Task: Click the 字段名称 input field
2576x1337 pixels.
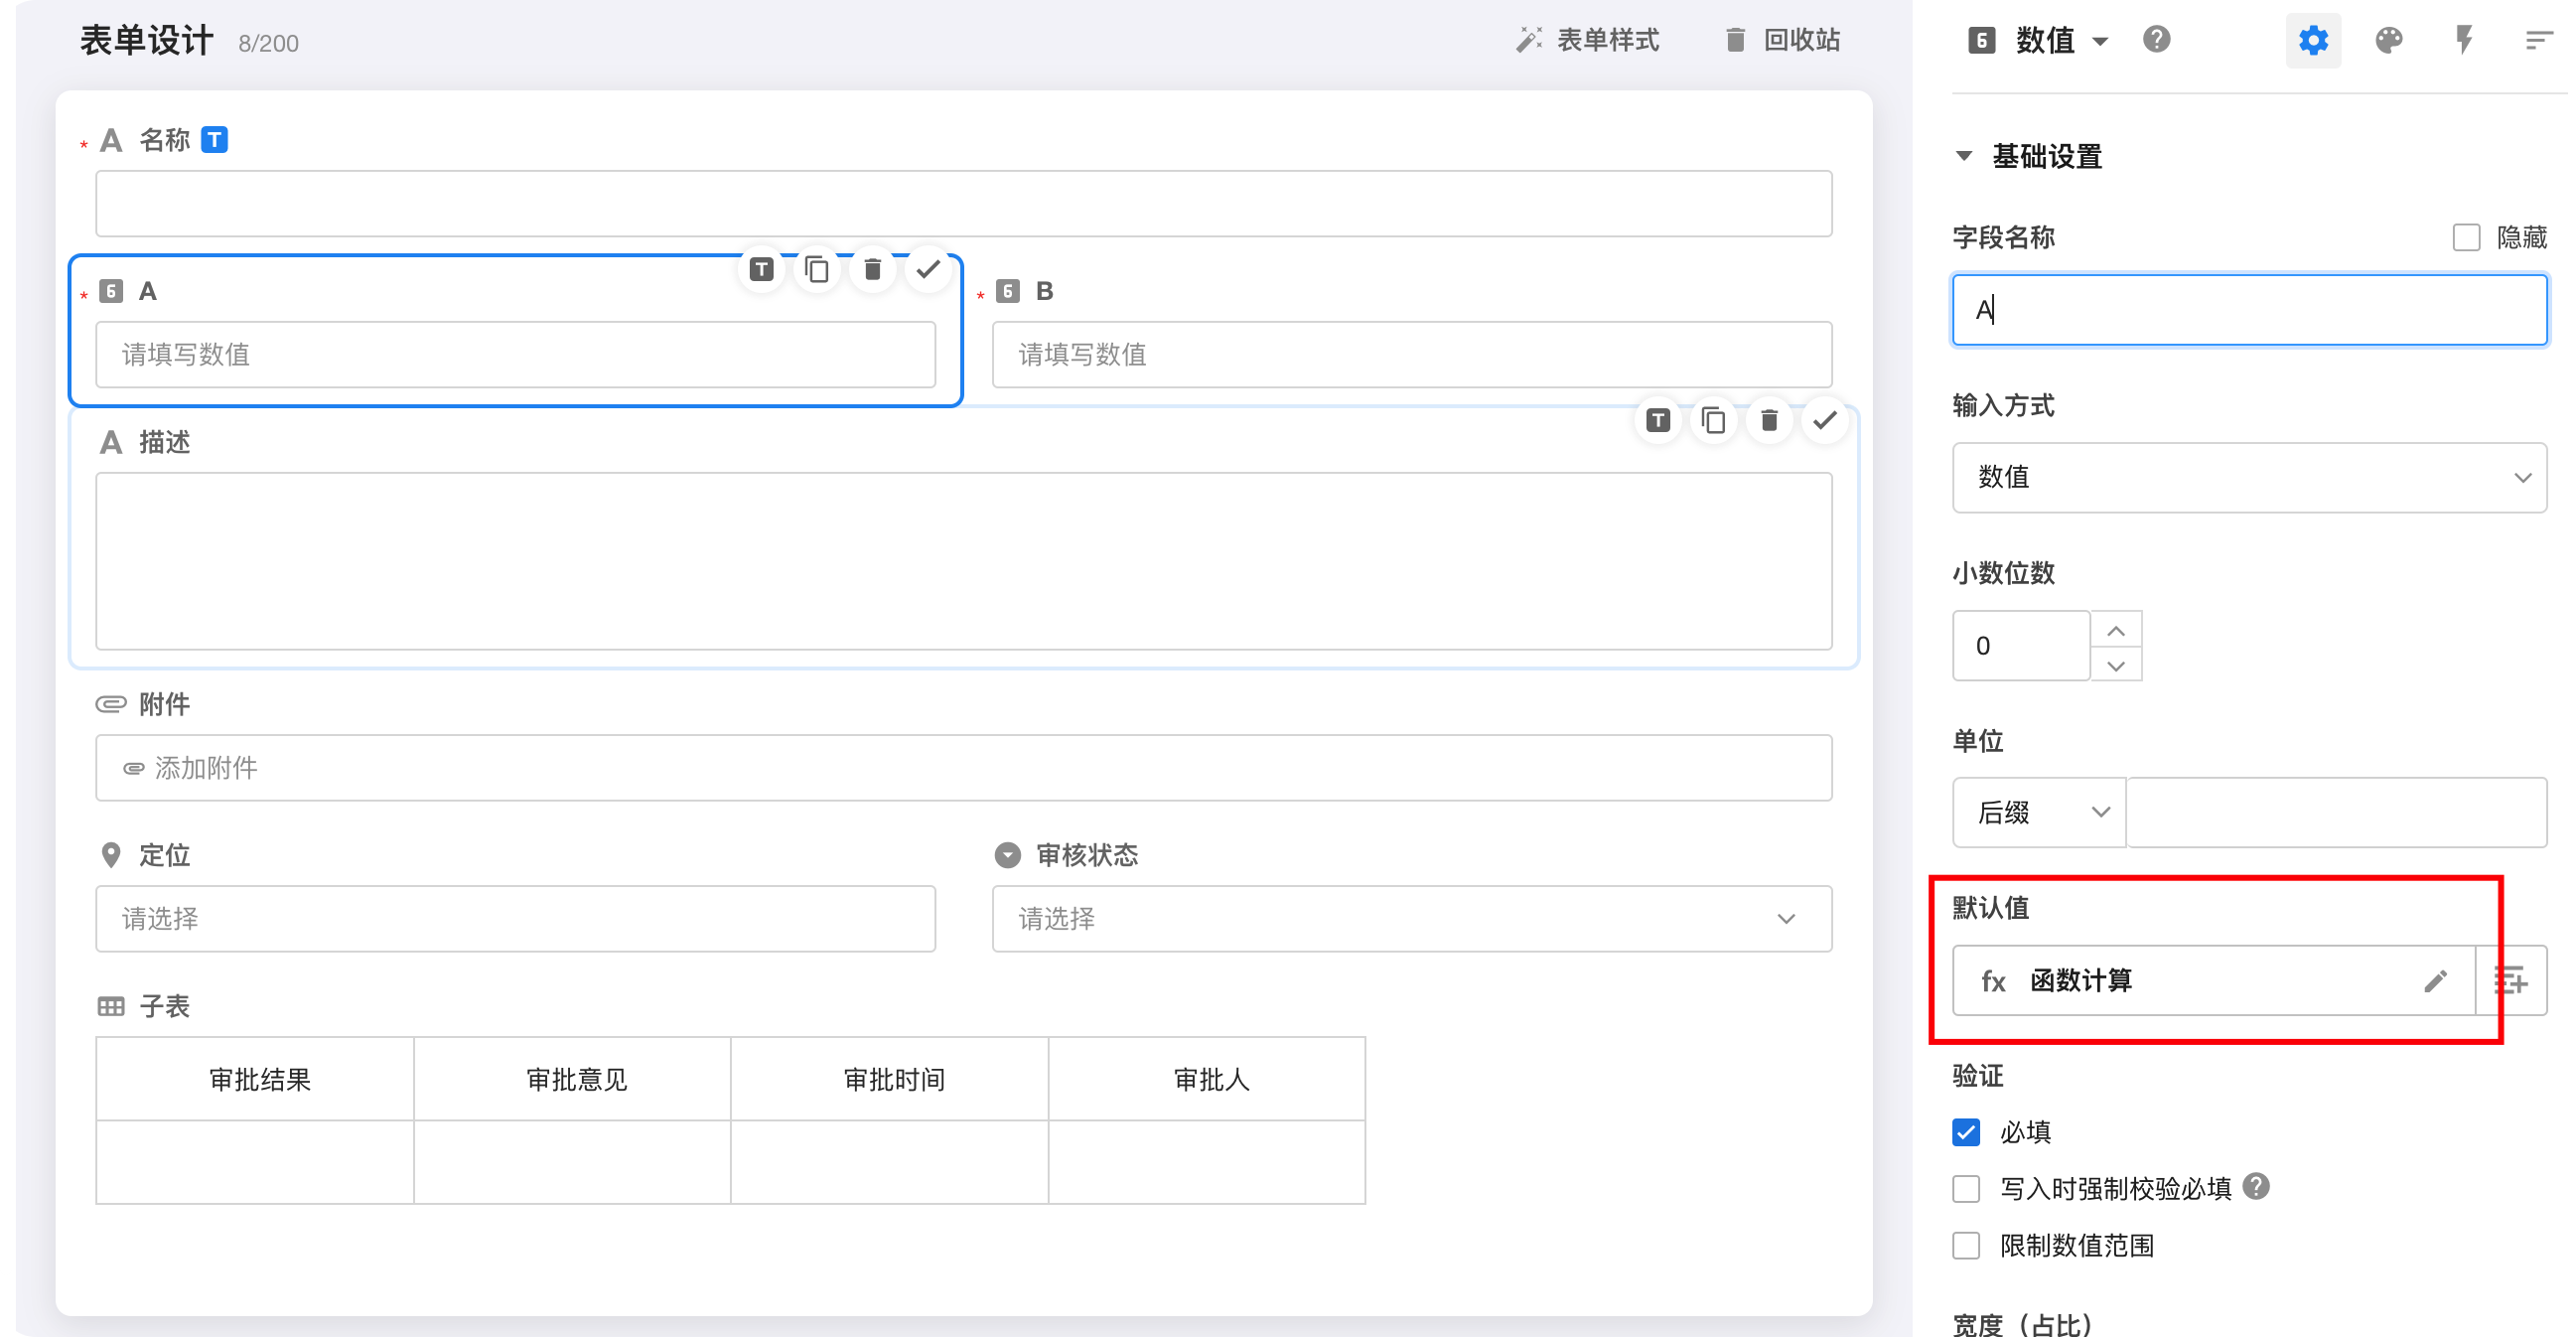Action: 2248,310
